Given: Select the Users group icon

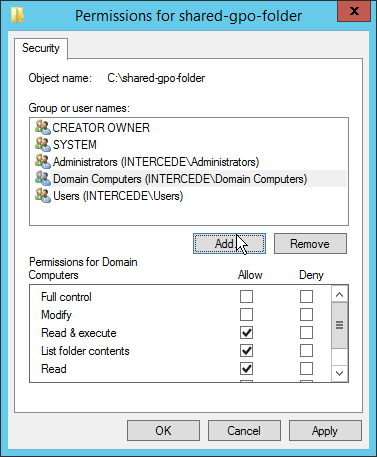Looking at the screenshot, I should (43, 195).
